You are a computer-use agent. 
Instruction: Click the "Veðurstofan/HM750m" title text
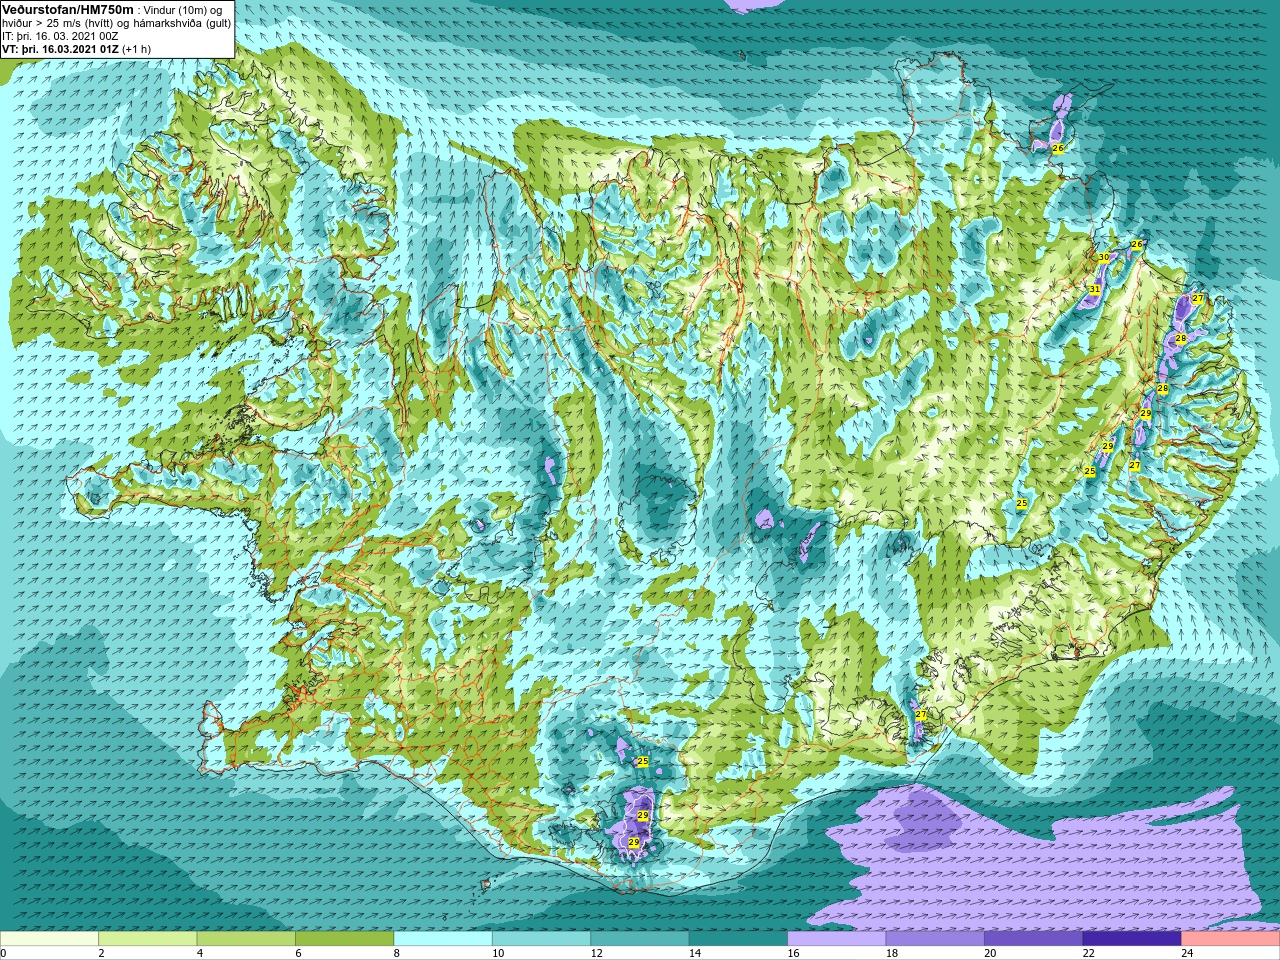67,9
